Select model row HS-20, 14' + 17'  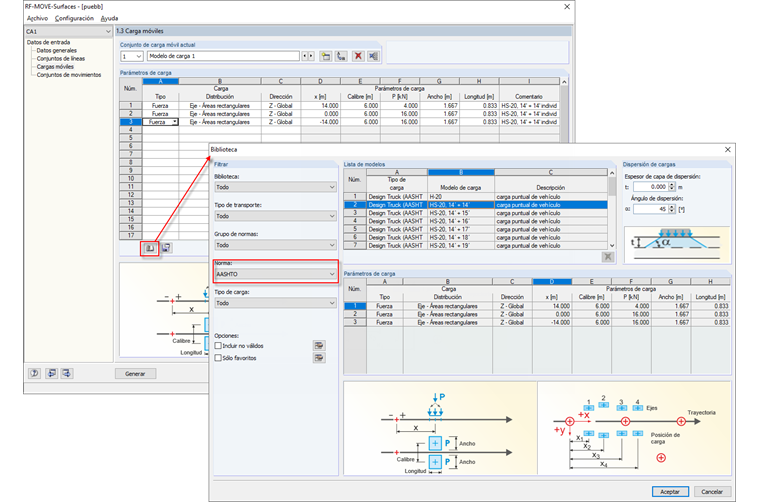[x=475, y=229]
